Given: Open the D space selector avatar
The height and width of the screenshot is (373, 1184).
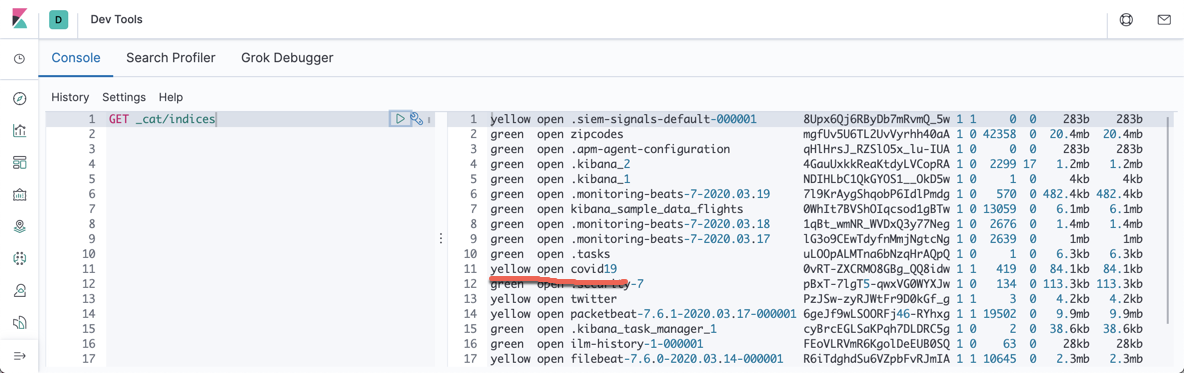Looking at the screenshot, I should 58,19.
